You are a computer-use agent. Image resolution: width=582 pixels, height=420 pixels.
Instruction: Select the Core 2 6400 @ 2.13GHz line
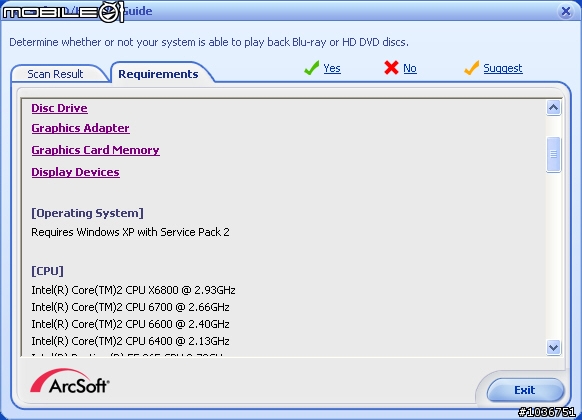click(x=130, y=341)
